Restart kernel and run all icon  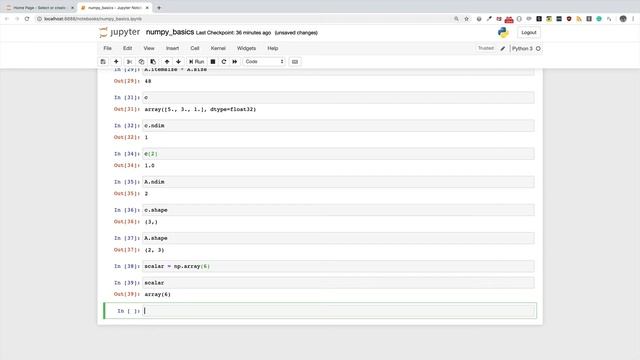tap(235, 62)
